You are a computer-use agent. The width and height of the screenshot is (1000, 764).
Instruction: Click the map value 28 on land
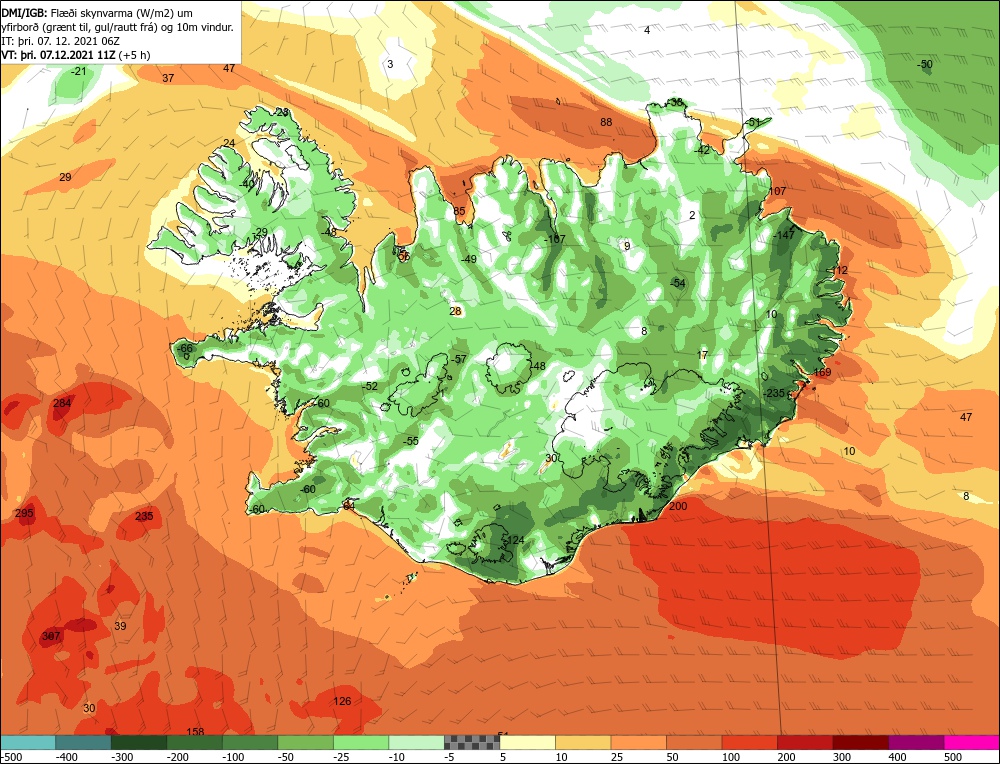click(x=455, y=312)
